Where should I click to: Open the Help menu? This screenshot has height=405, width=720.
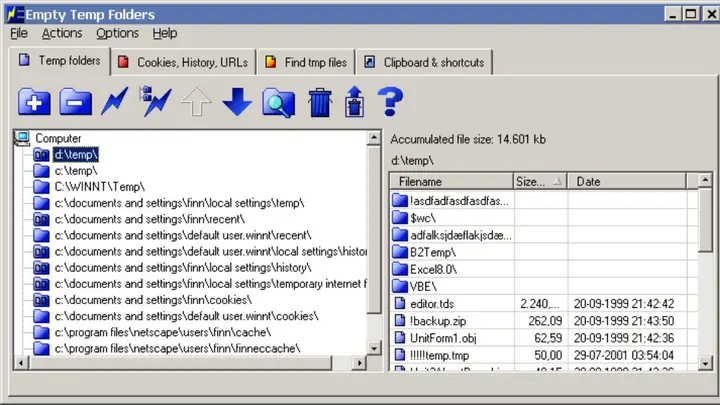165,33
